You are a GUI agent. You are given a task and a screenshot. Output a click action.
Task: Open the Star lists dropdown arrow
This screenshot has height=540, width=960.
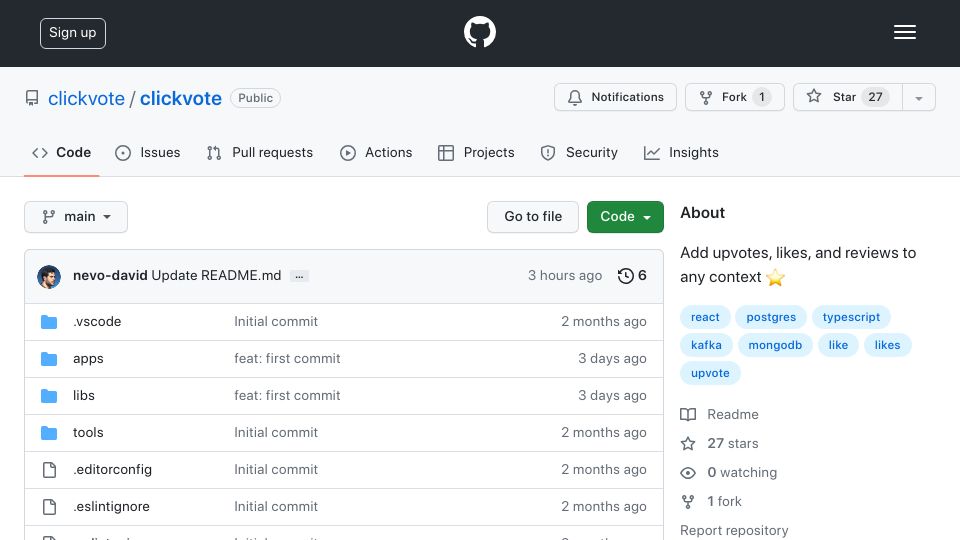pyautogui.click(x=918, y=97)
